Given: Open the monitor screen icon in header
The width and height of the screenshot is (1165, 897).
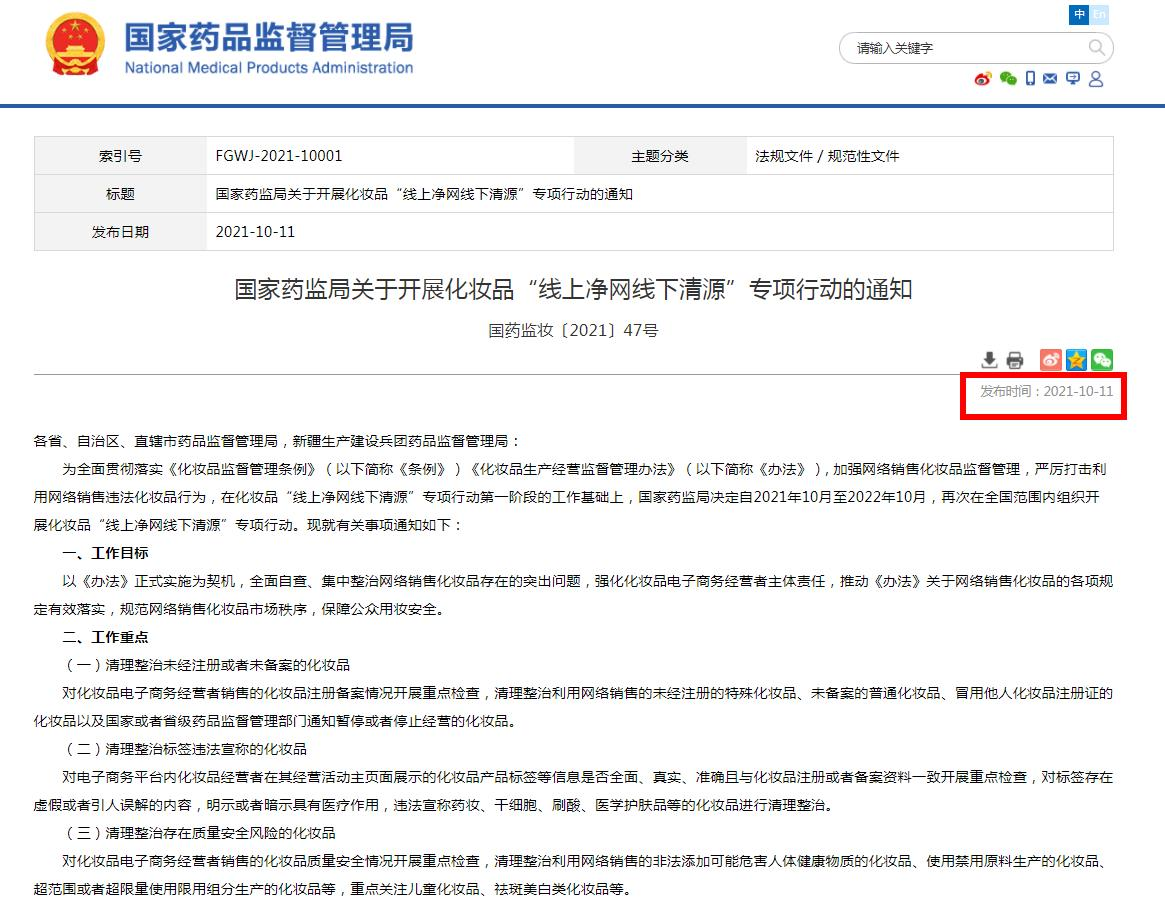Looking at the screenshot, I should tap(1073, 79).
